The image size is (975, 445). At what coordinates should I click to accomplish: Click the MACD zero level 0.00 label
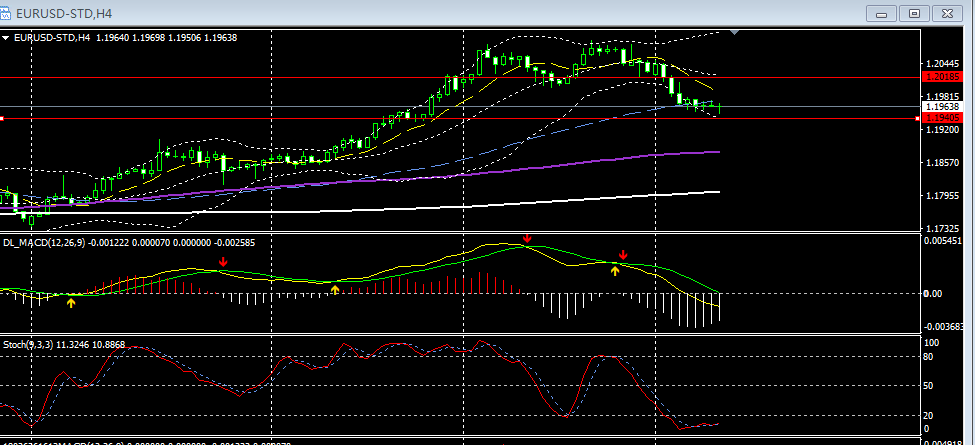[932, 293]
